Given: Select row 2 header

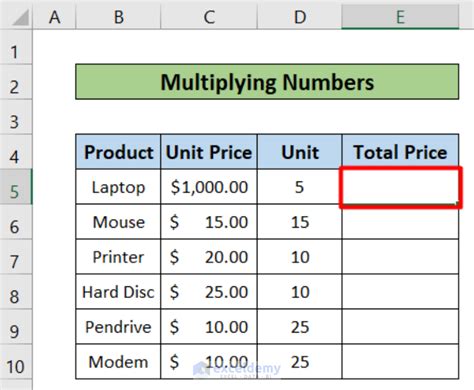Looking at the screenshot, I should (16, 82).
